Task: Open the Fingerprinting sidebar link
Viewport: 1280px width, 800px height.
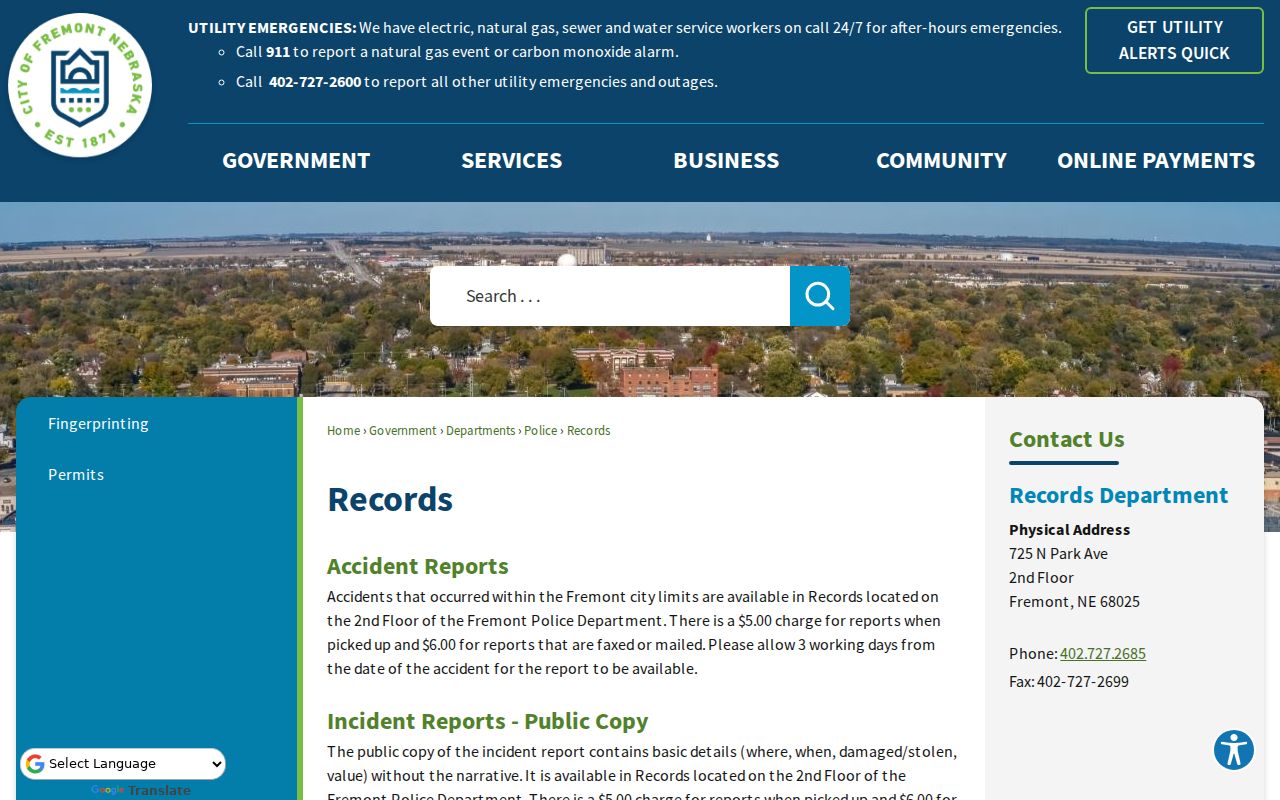Action: (x=98, y=424)
